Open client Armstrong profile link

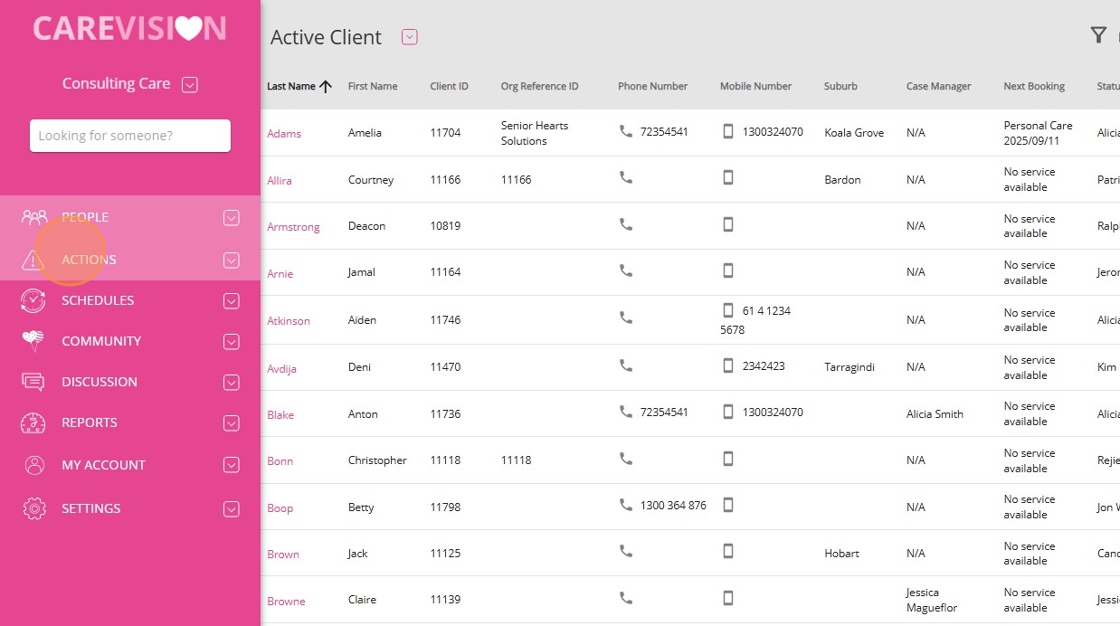click(x=293, y=227)
